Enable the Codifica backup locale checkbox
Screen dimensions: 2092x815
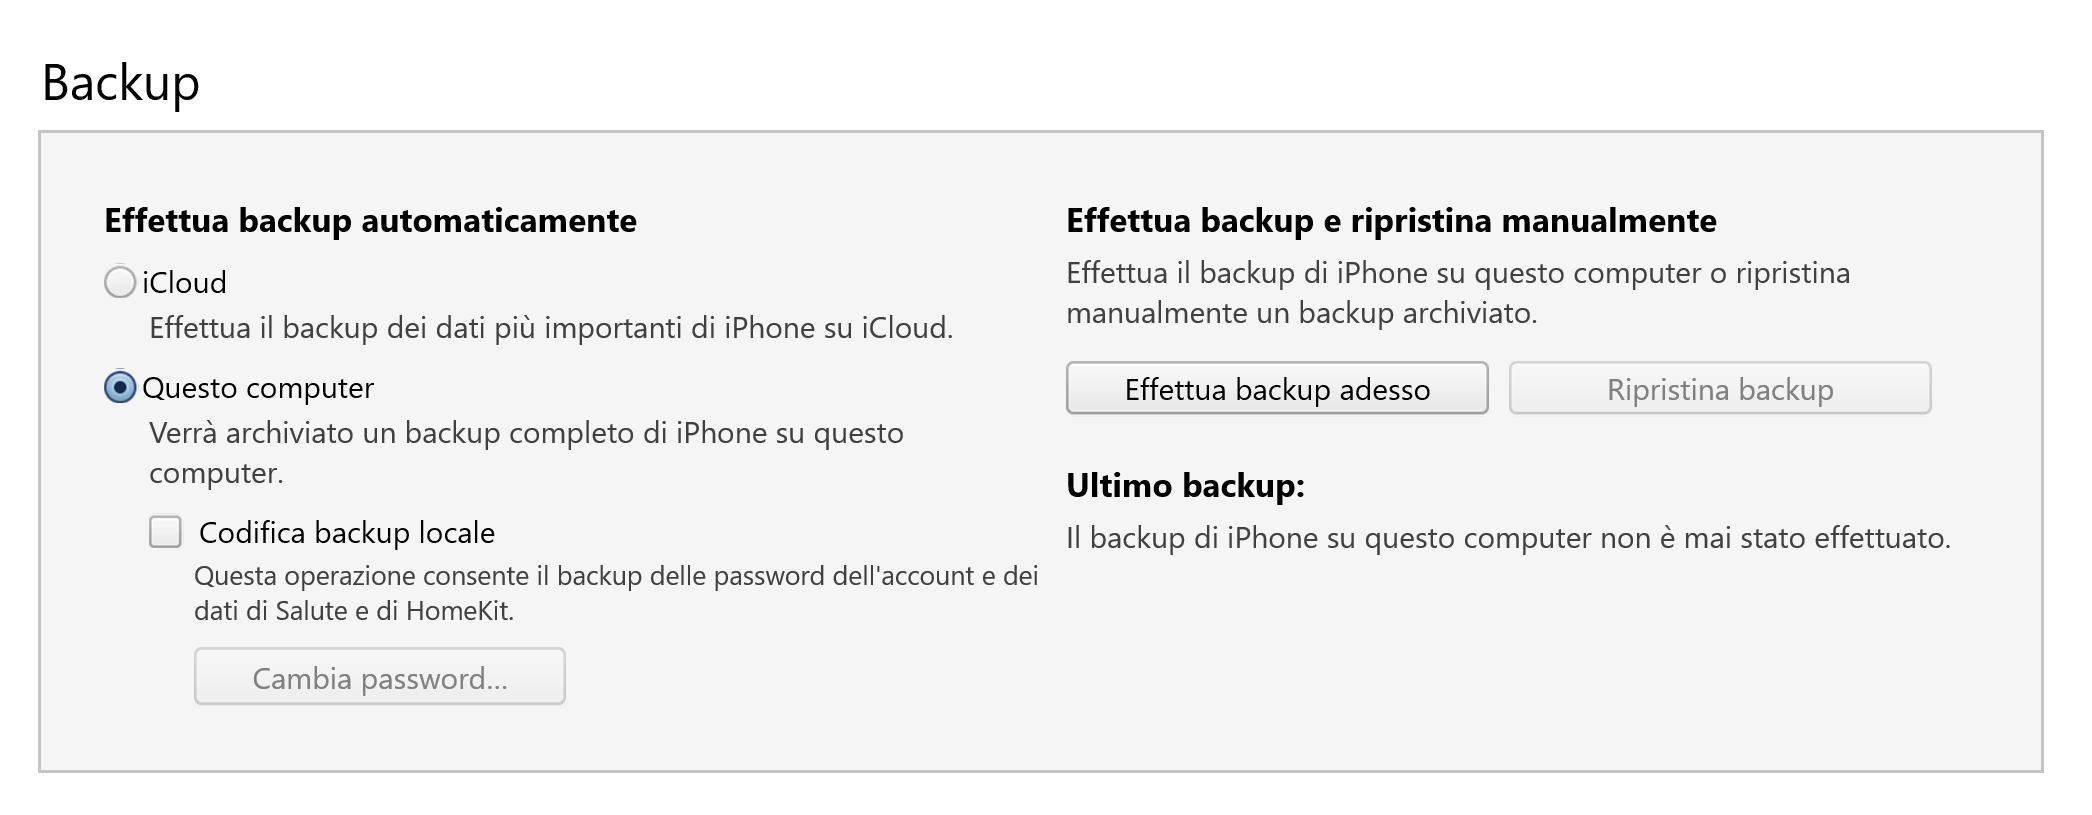coord(166,532)
